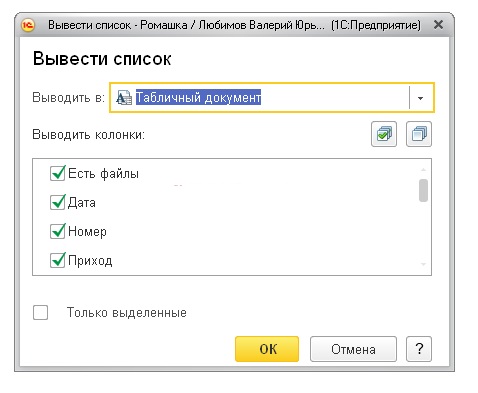Uncheck the "Дата" column checkbox
Viewport: 478px width, 393px height.
57,202
